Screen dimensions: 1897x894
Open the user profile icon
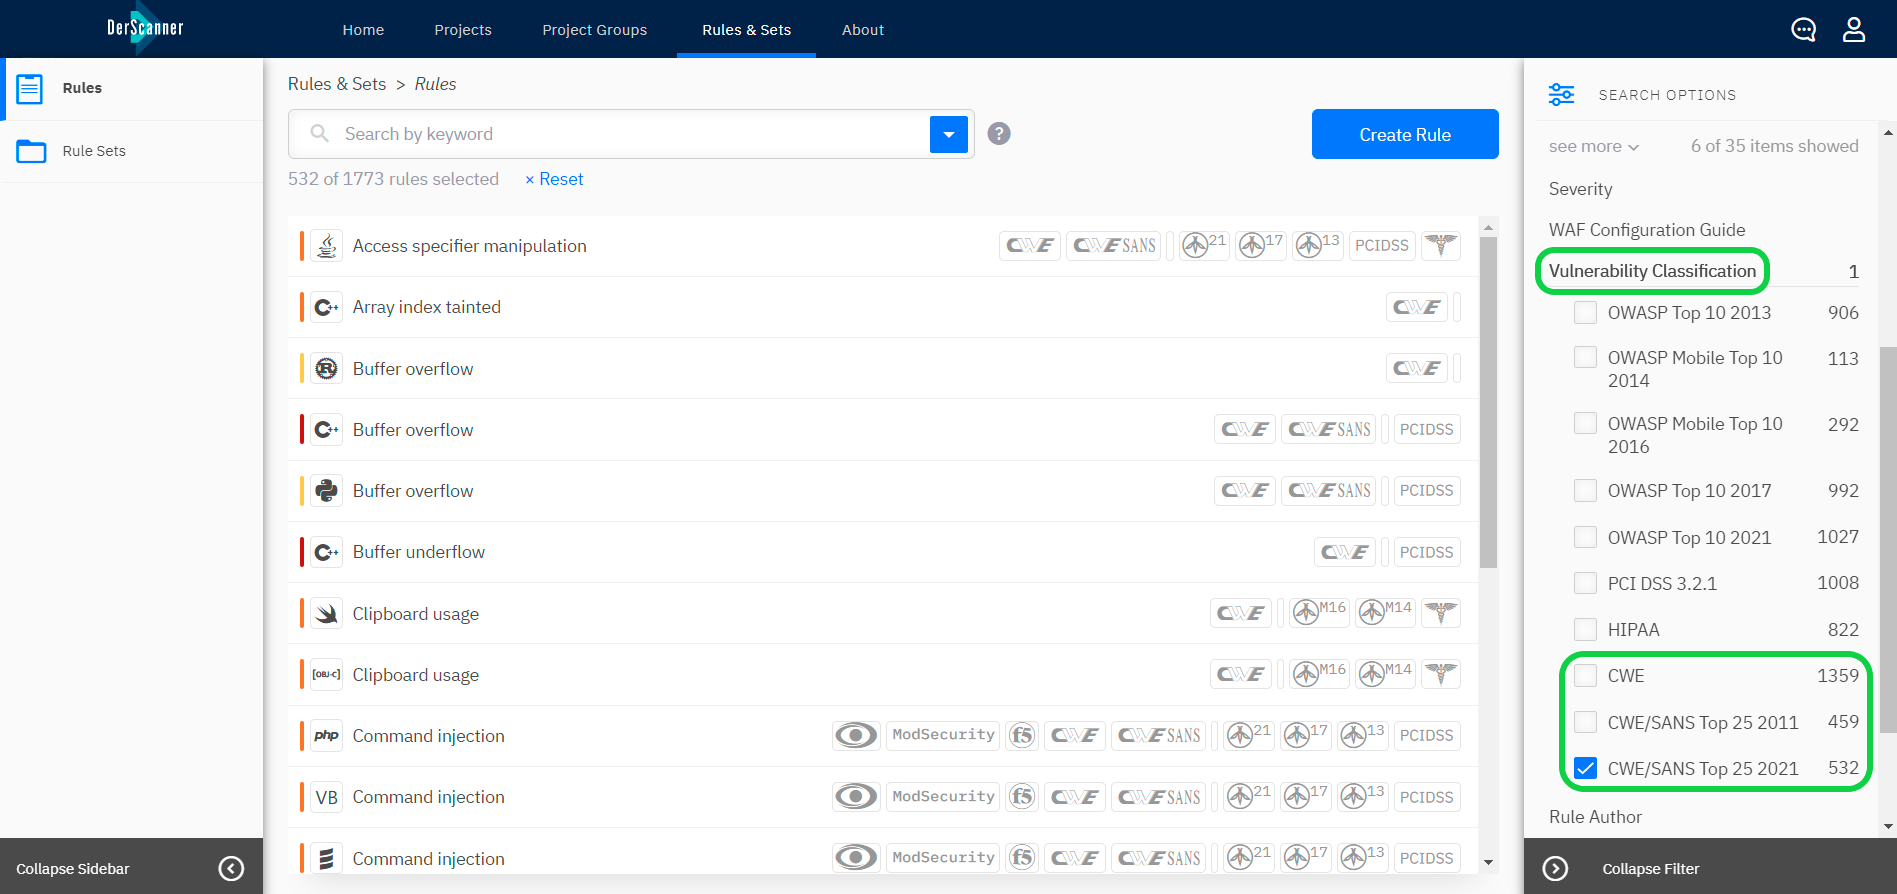1854,29
